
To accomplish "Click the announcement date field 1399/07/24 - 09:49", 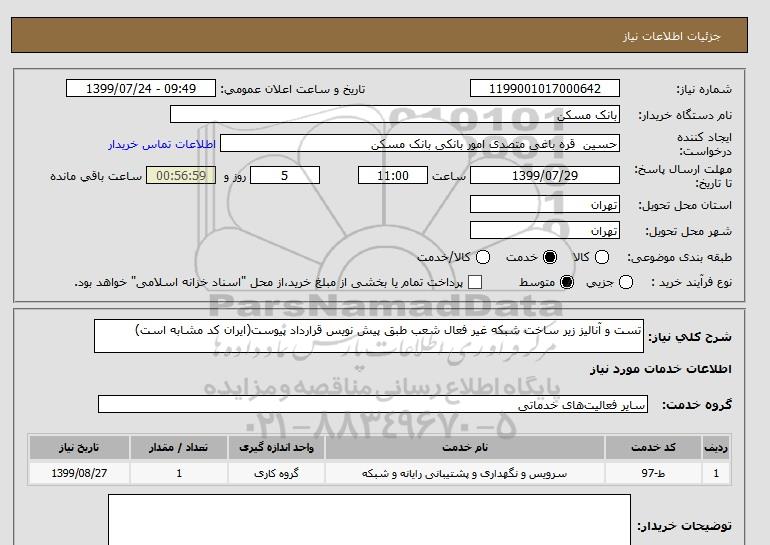I will tap(141, 88).
